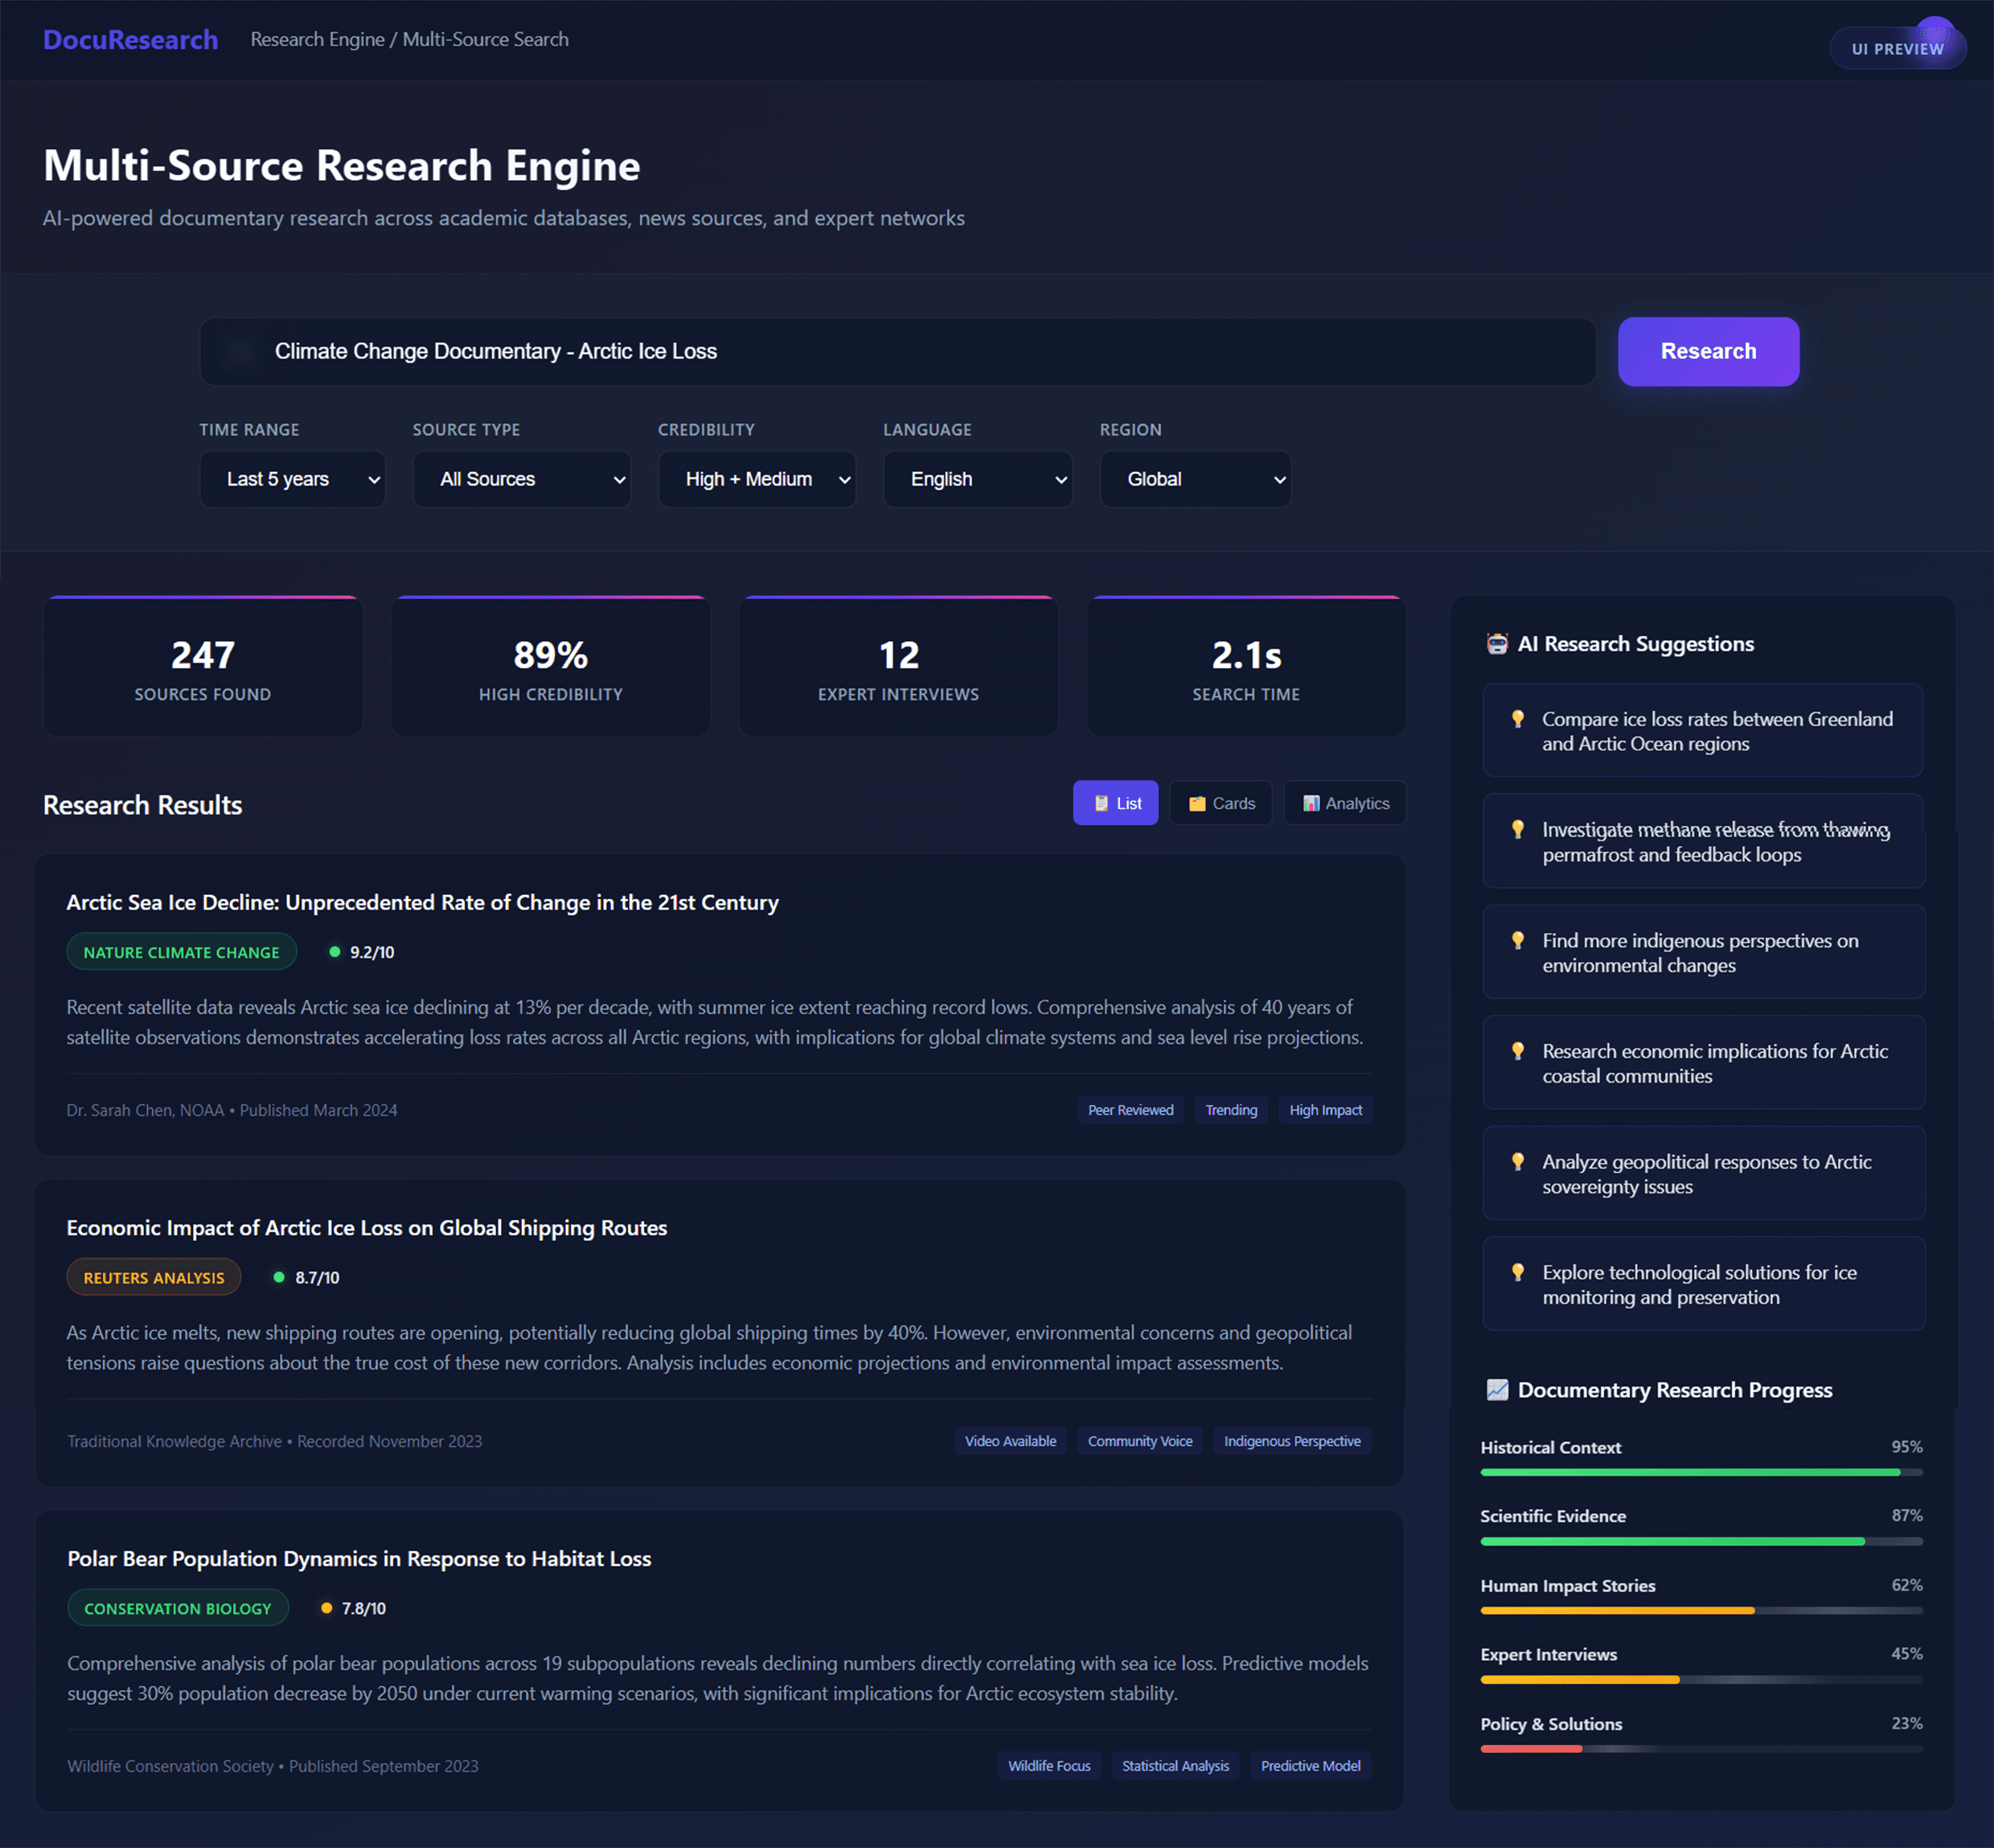Expand the Credibility filter dropdown
The height and width of the screenshot is (1848, 1994).
[x=756, y=479]
